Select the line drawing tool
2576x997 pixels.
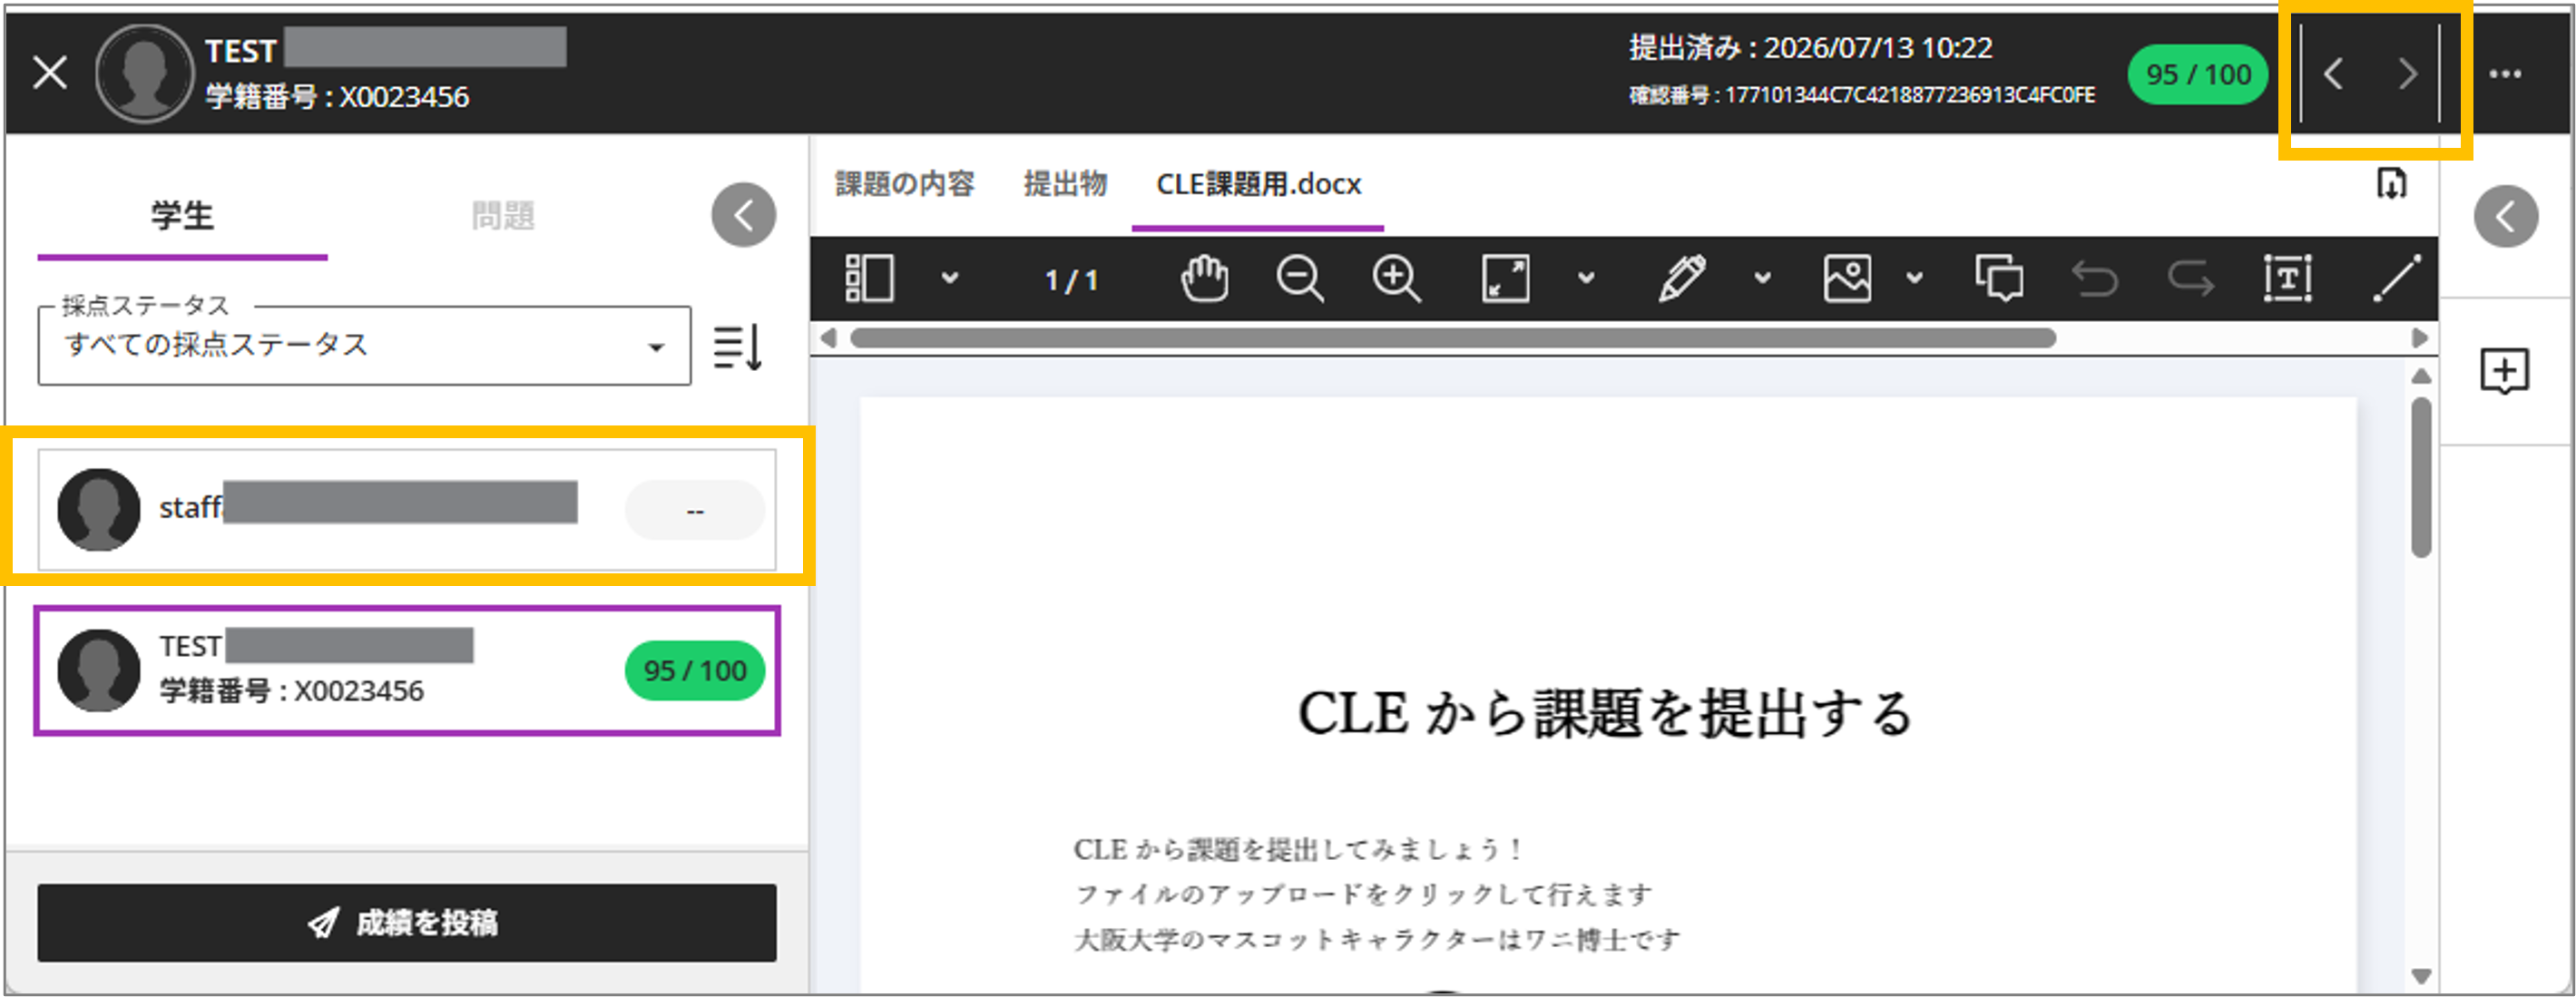[x=2397, y=278]
